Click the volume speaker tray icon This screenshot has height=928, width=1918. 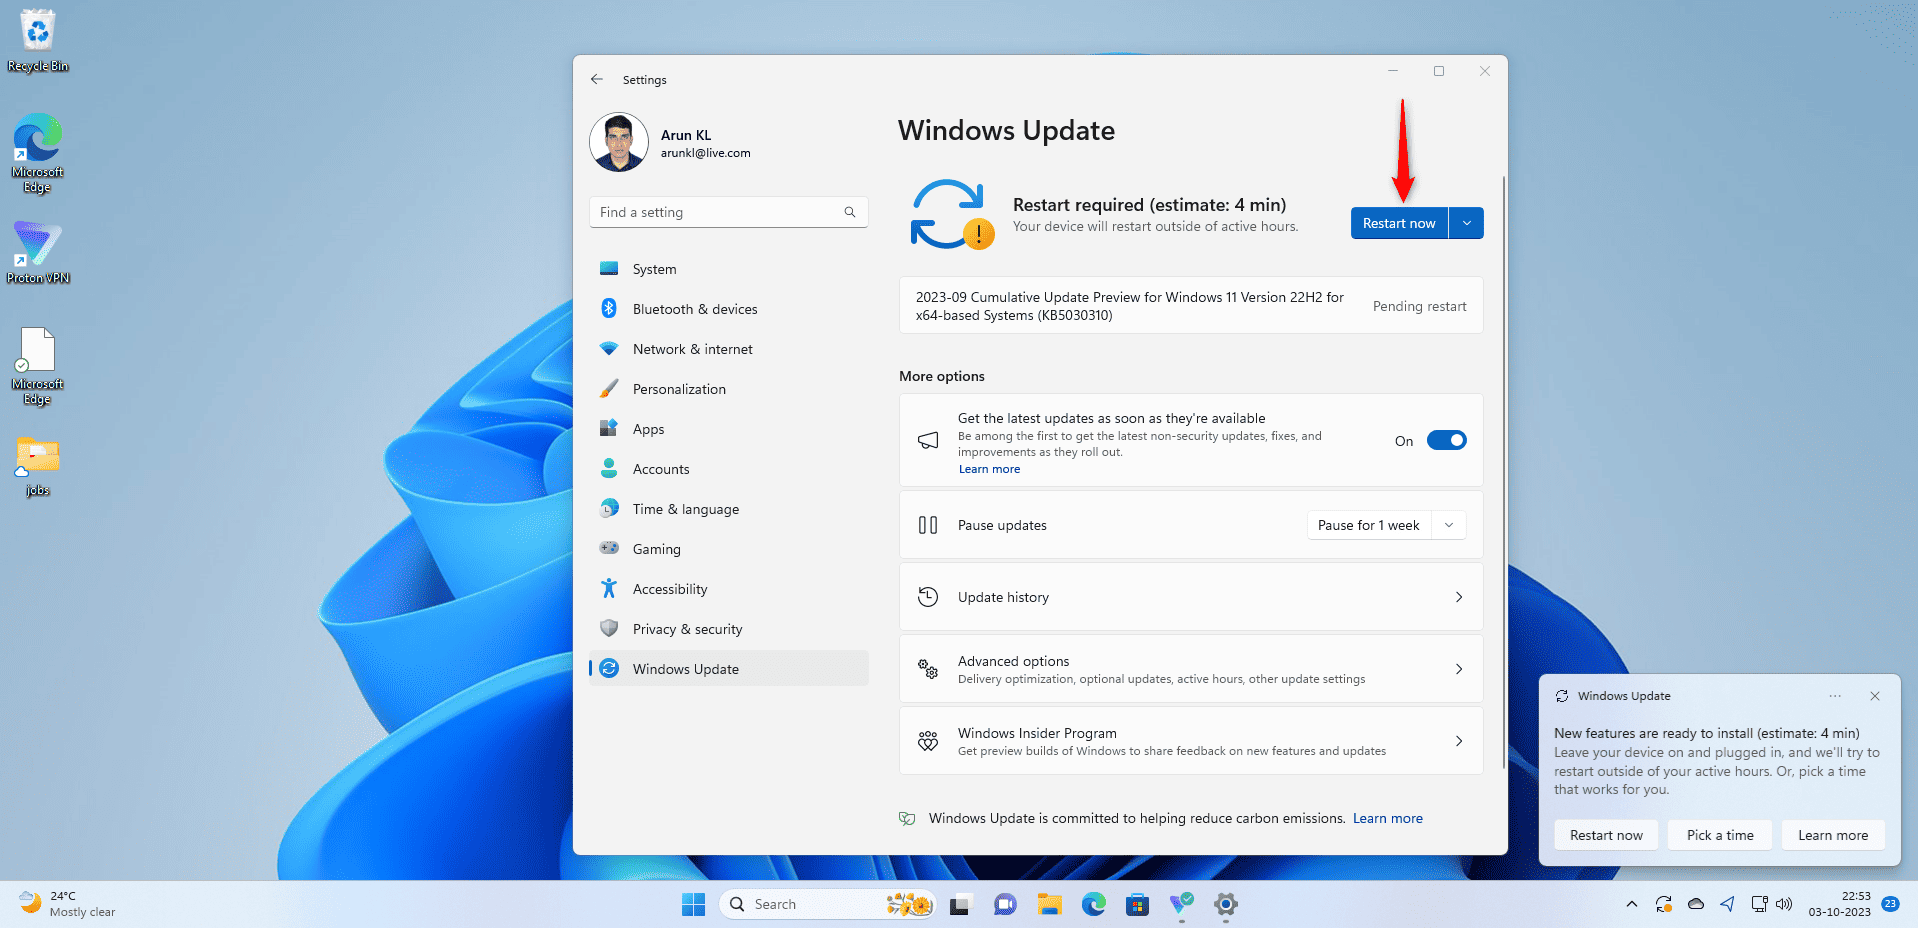click(1784, 904)
